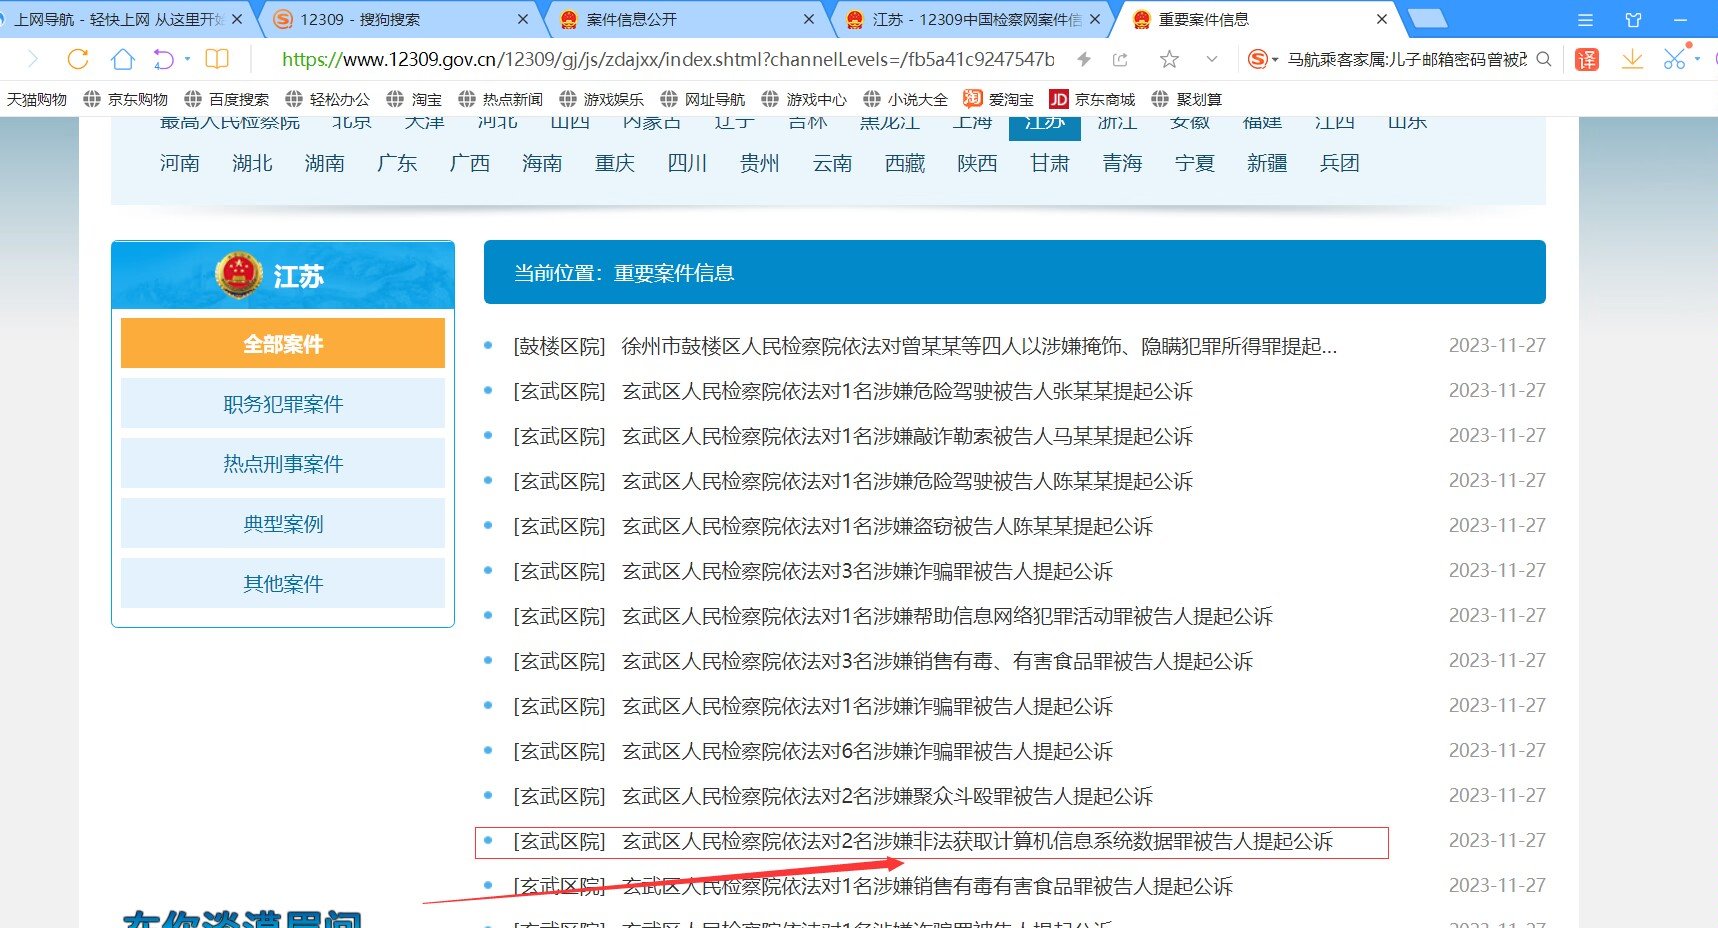Switch to the 上网导航 tab
Viewport: 1718px width, 928px height.
click(120, 19)
